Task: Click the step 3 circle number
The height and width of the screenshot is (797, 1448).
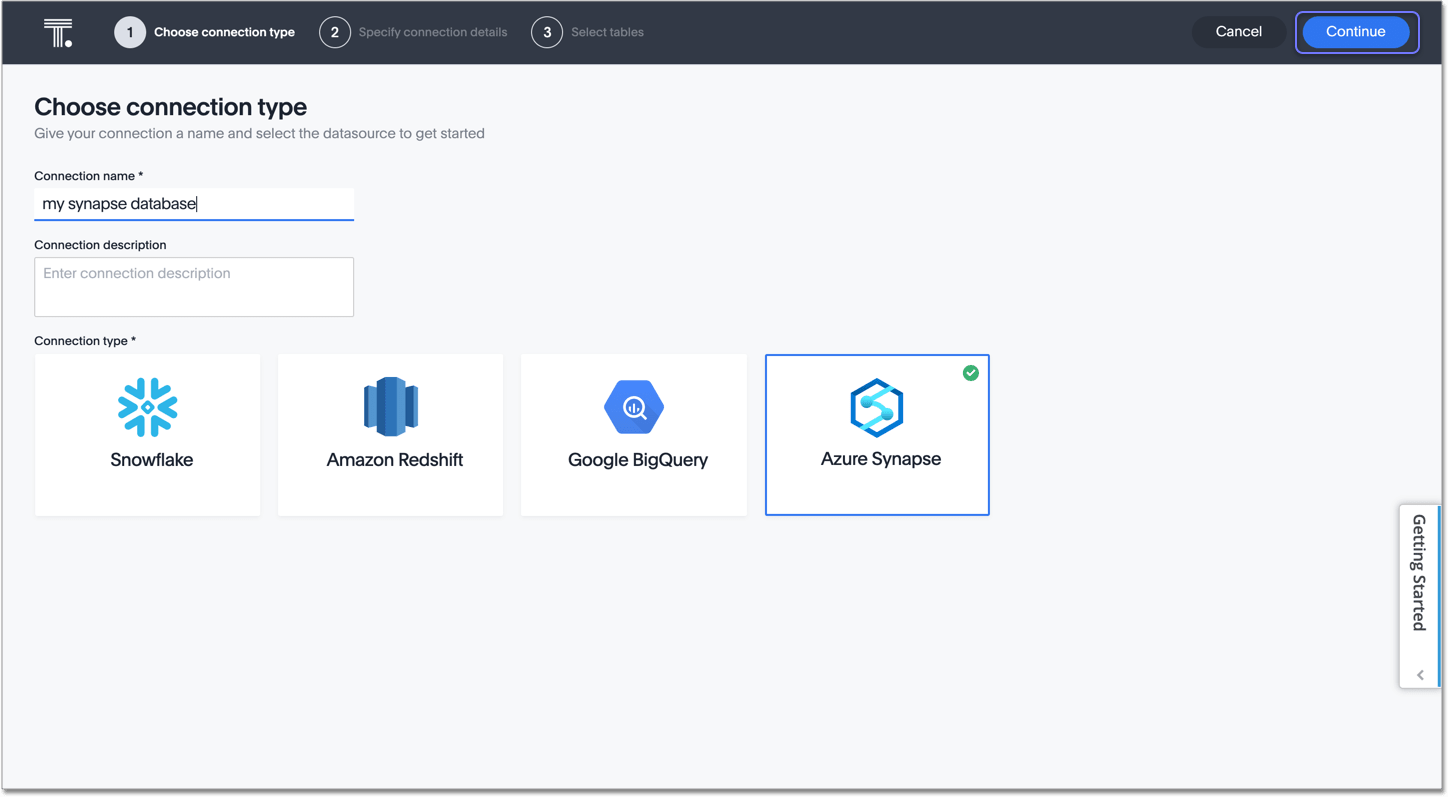Action: pyautogui.click(x=547, y=32)
